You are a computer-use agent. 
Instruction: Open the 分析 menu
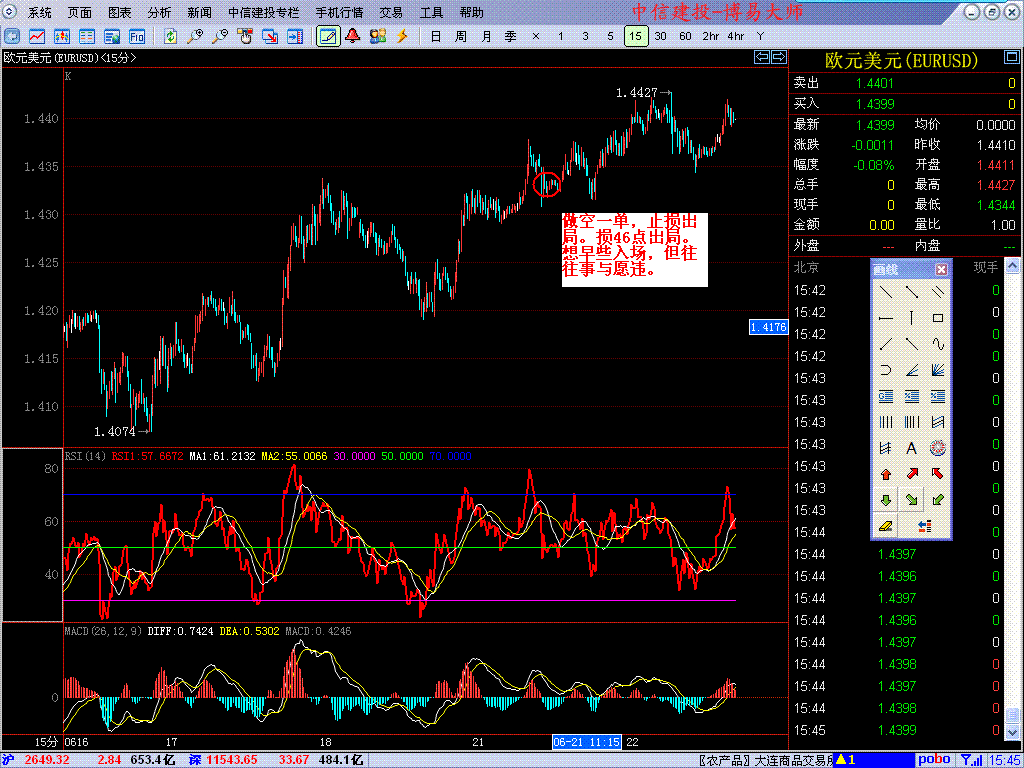click(159, 12)
